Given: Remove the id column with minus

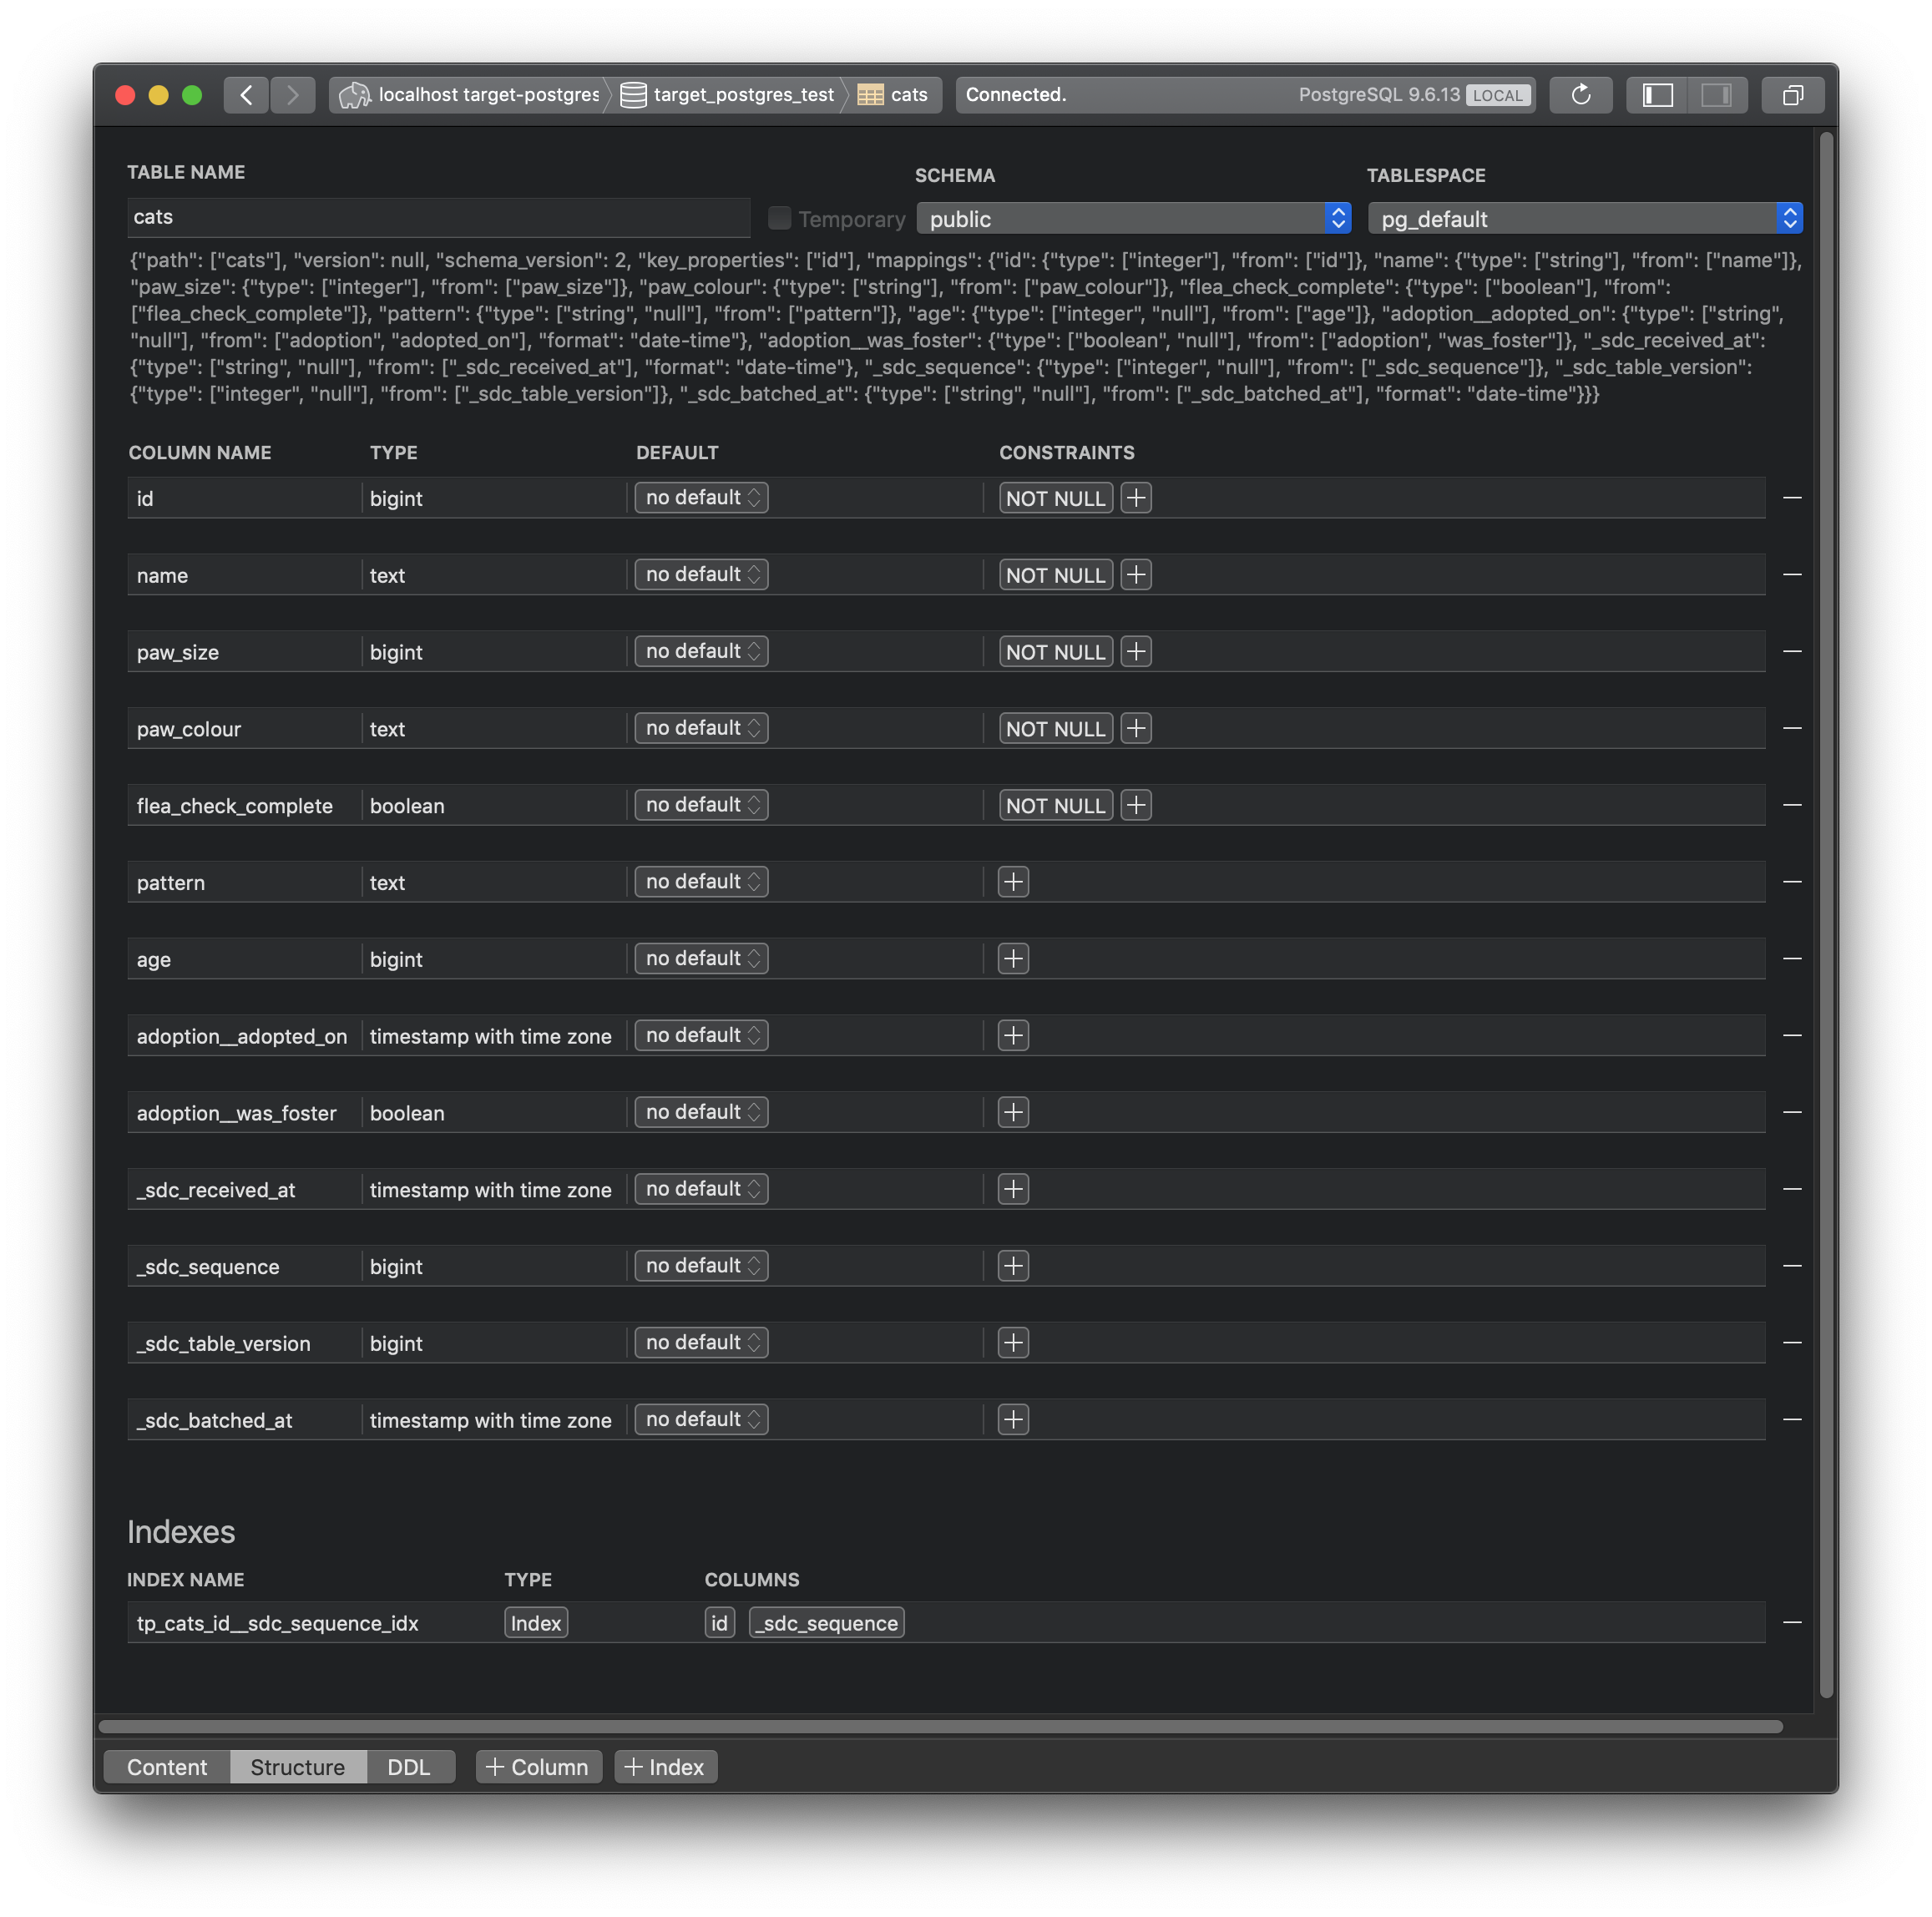Looking at the screenshot, I should coord(1791,497).
